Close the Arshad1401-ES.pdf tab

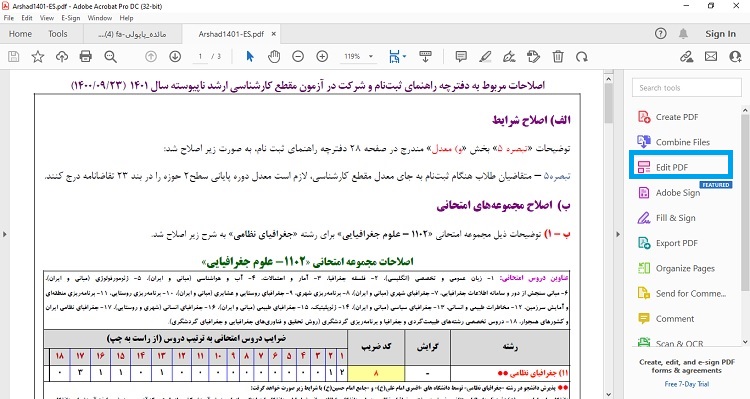click(x=274, y=34)
